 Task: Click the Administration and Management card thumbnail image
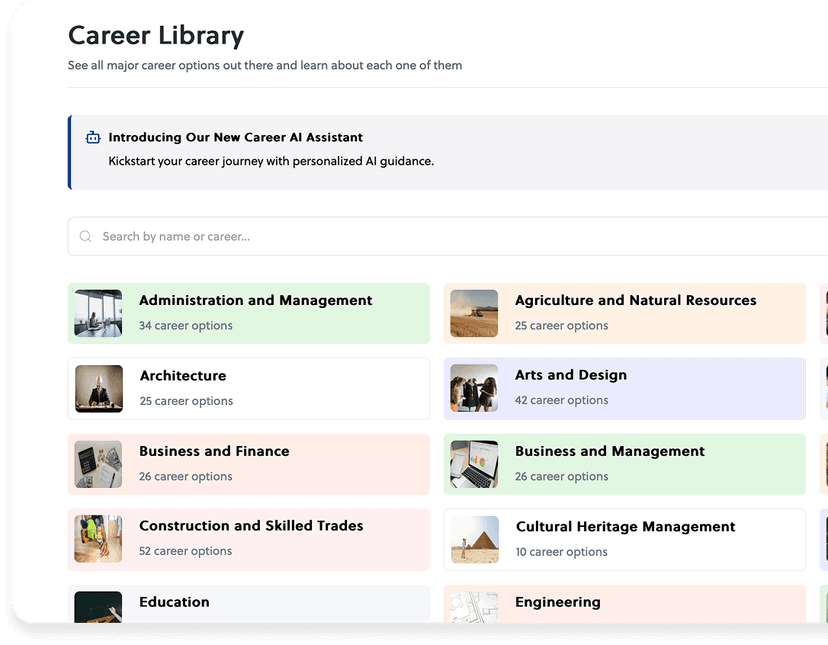(97, 312)
